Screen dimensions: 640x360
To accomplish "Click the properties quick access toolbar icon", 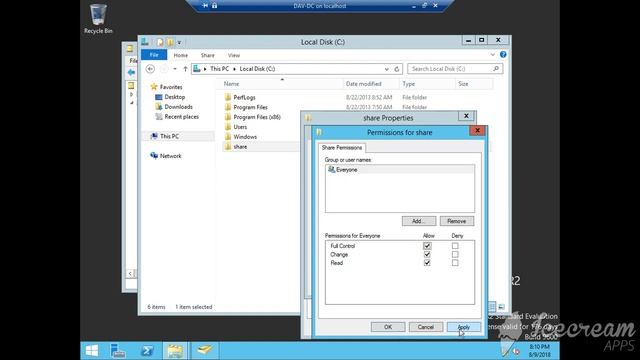I will pyautogui.click(x=160, y=42).
